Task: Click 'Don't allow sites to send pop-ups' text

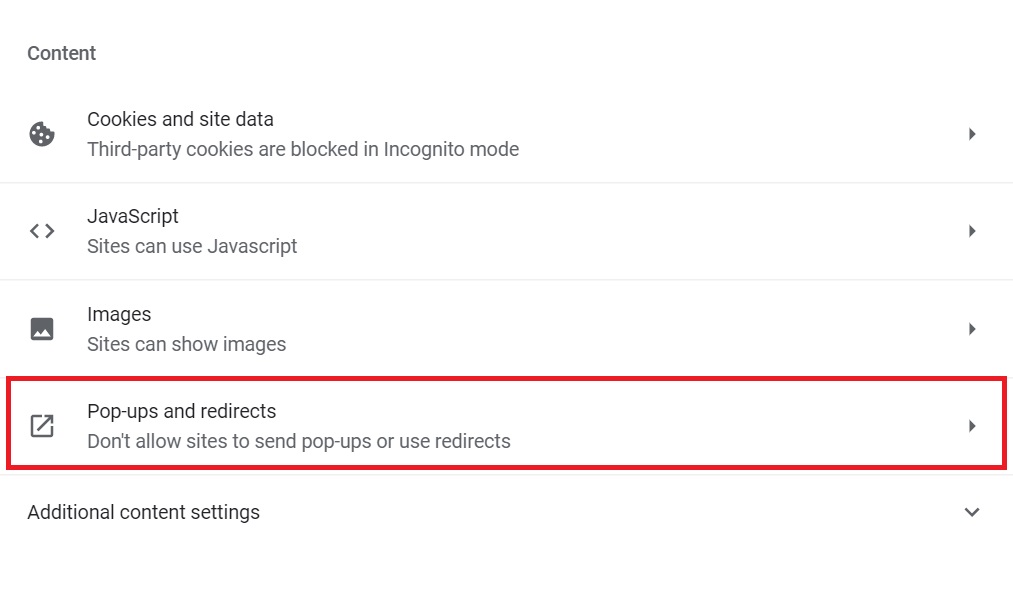Action: 298,441
